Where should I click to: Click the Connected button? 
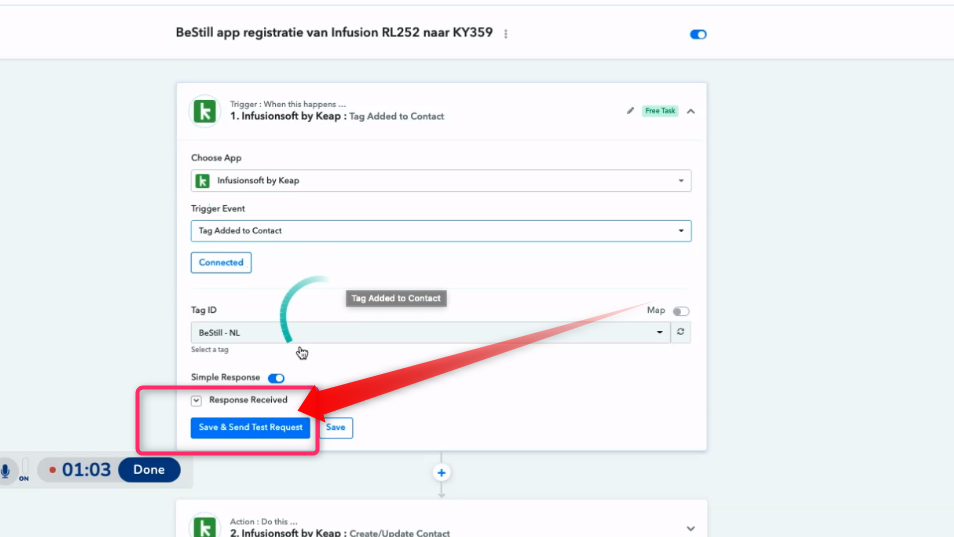pos(221,263)
